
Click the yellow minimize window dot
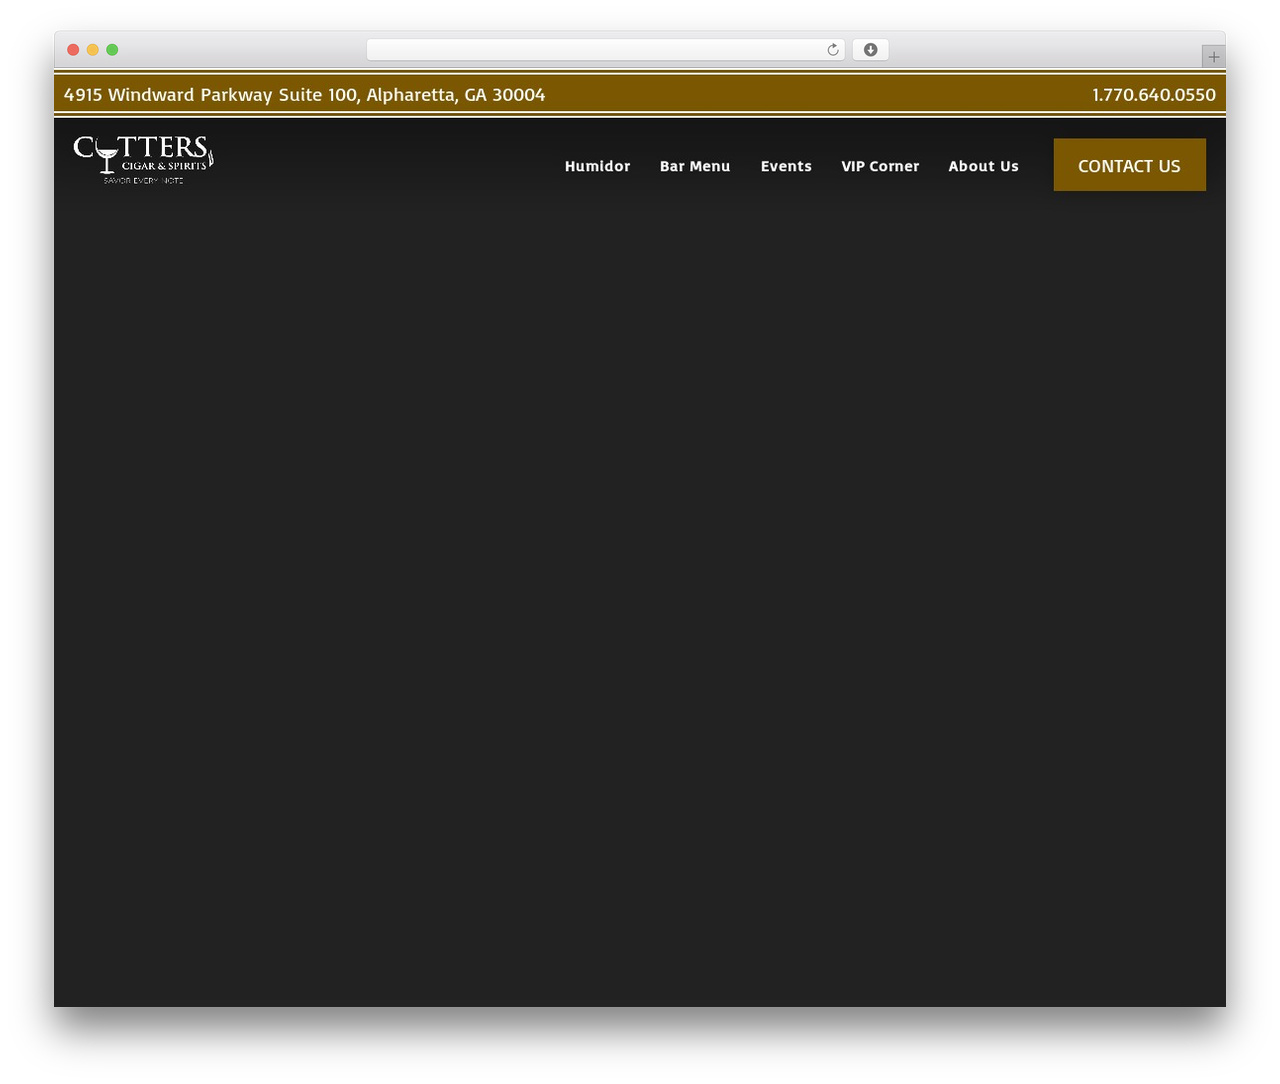93,50
